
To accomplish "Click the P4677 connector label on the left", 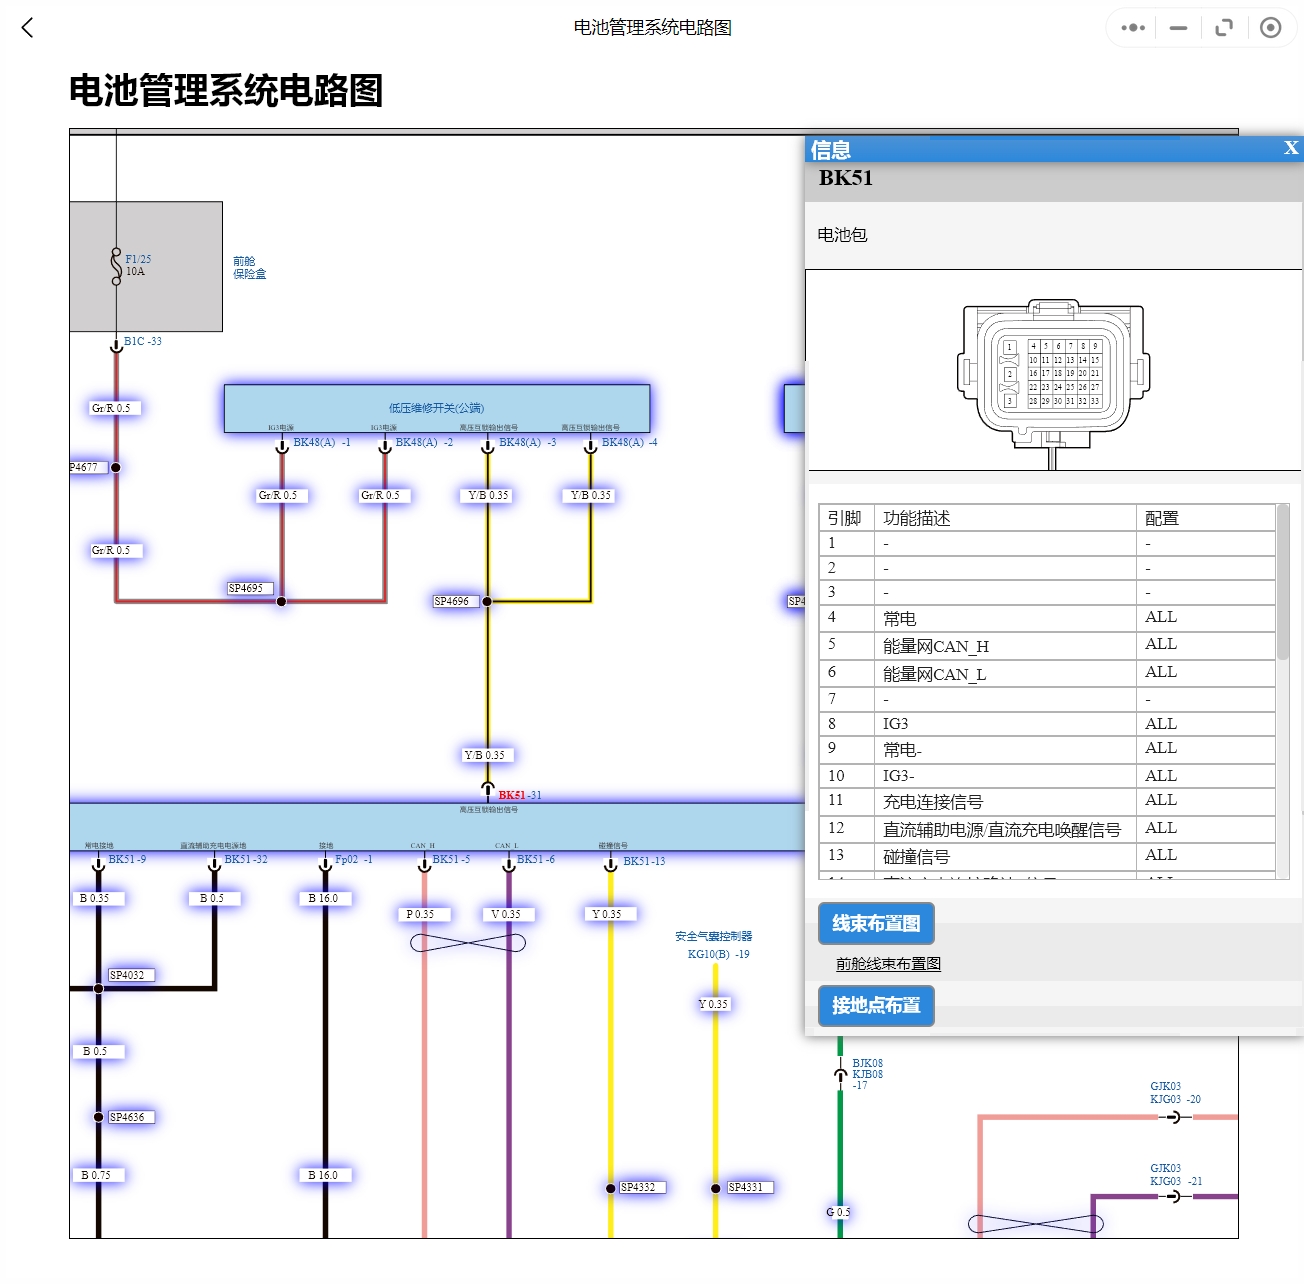I will (85, 467).
